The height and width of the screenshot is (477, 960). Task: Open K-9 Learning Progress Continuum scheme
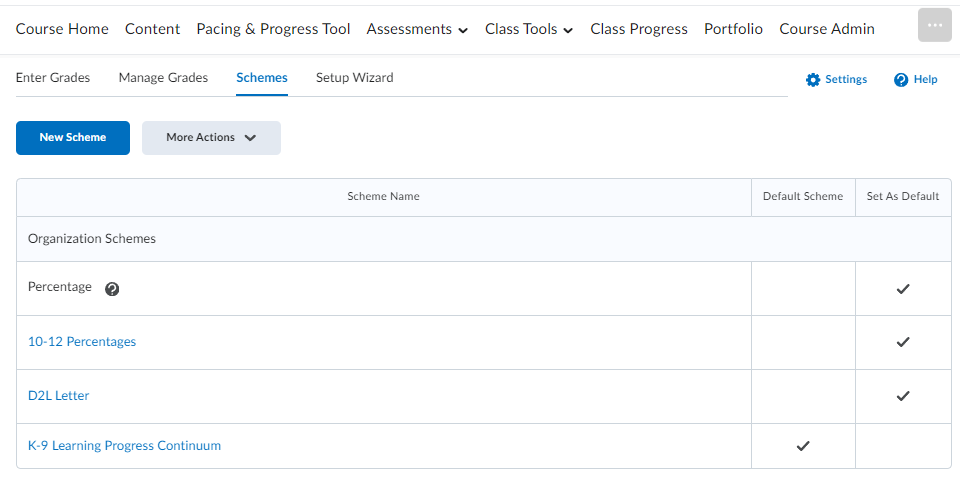coord(124,446)
